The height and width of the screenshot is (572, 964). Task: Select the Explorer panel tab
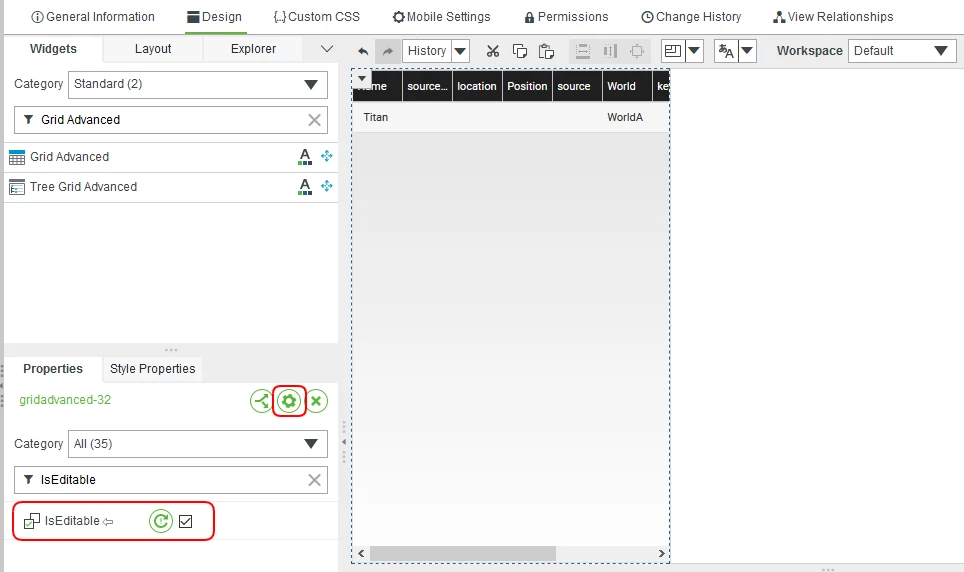(x=253, y=49)
